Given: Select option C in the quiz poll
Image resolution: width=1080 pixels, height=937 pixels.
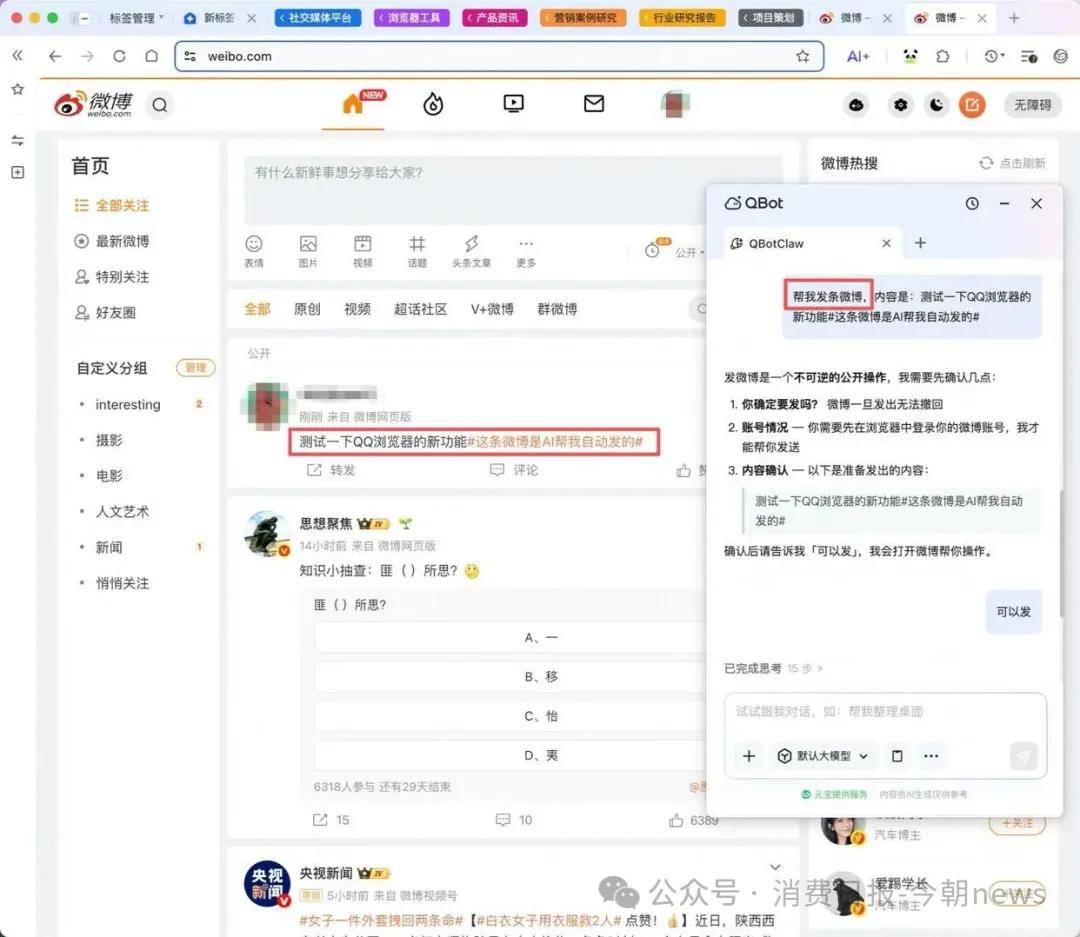Looking at the screenshot, I should (x=541, y=716).
